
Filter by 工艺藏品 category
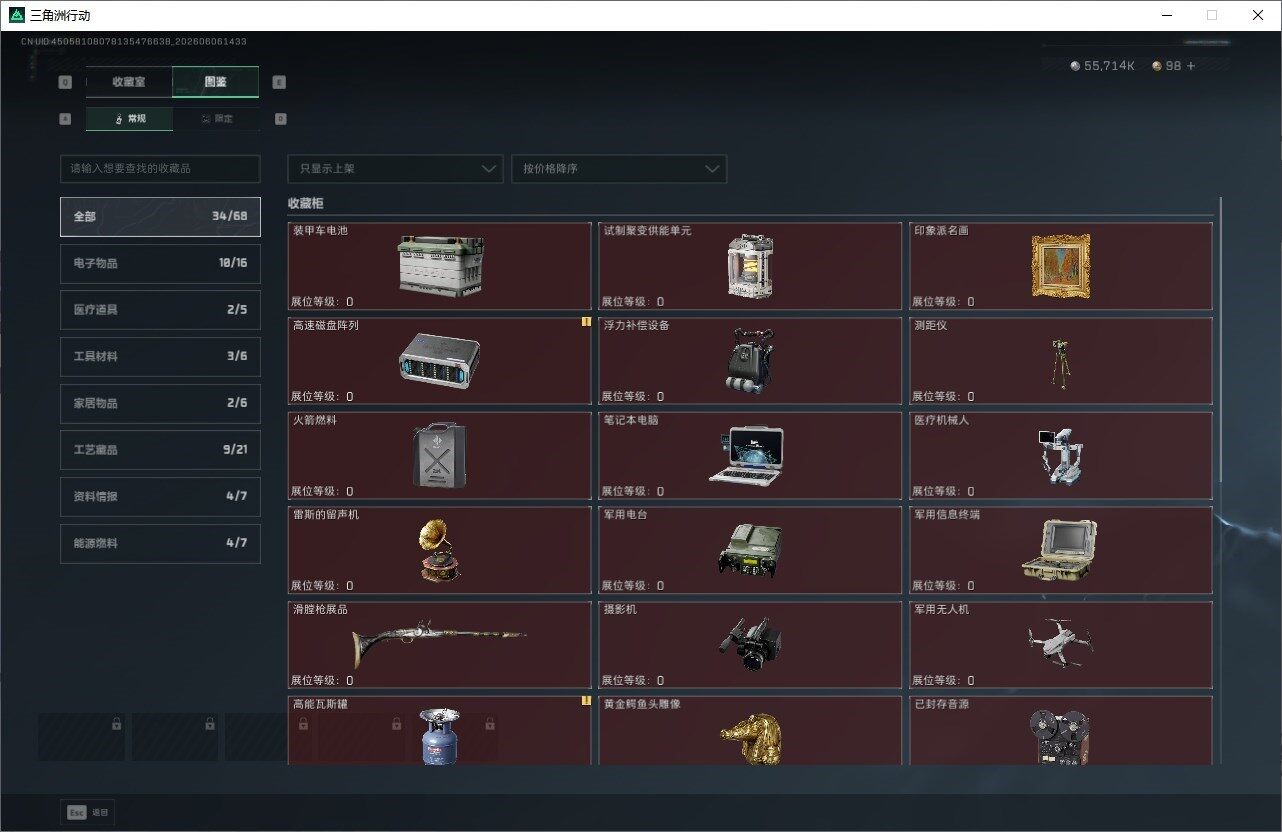click(x=160, y=450)
